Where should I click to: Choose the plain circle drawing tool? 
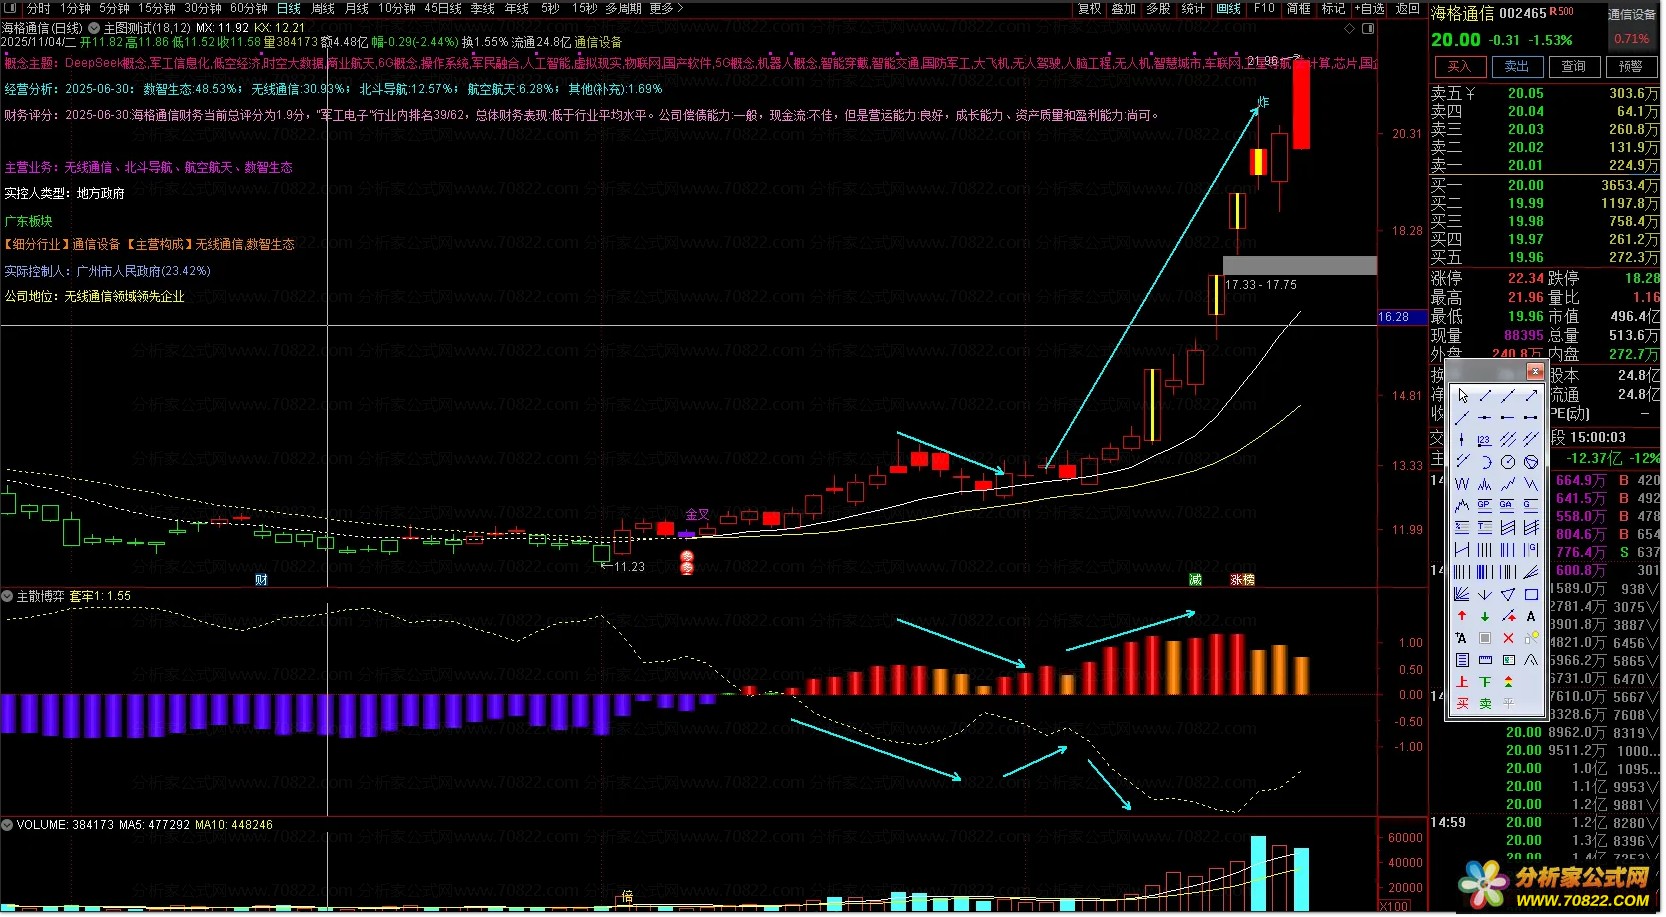click(x=1508, y=461)
